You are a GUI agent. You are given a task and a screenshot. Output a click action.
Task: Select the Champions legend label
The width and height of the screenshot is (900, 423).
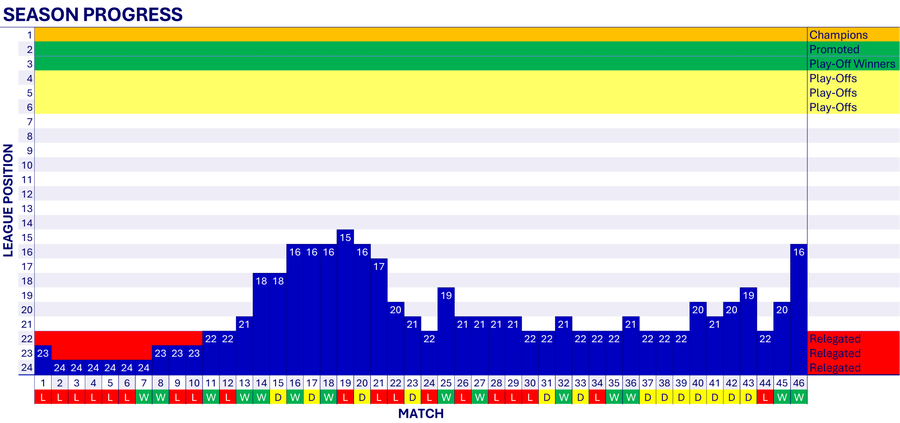838,35
